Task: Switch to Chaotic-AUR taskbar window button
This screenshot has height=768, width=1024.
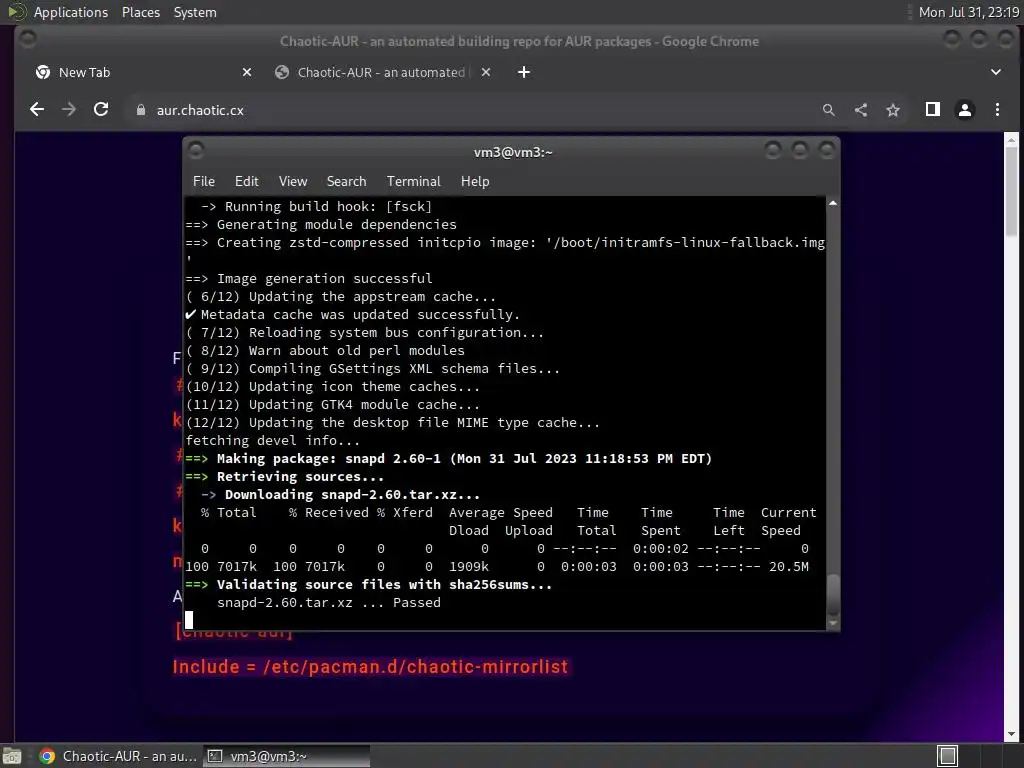Action: pyautogui.click(x=118, y=756)
